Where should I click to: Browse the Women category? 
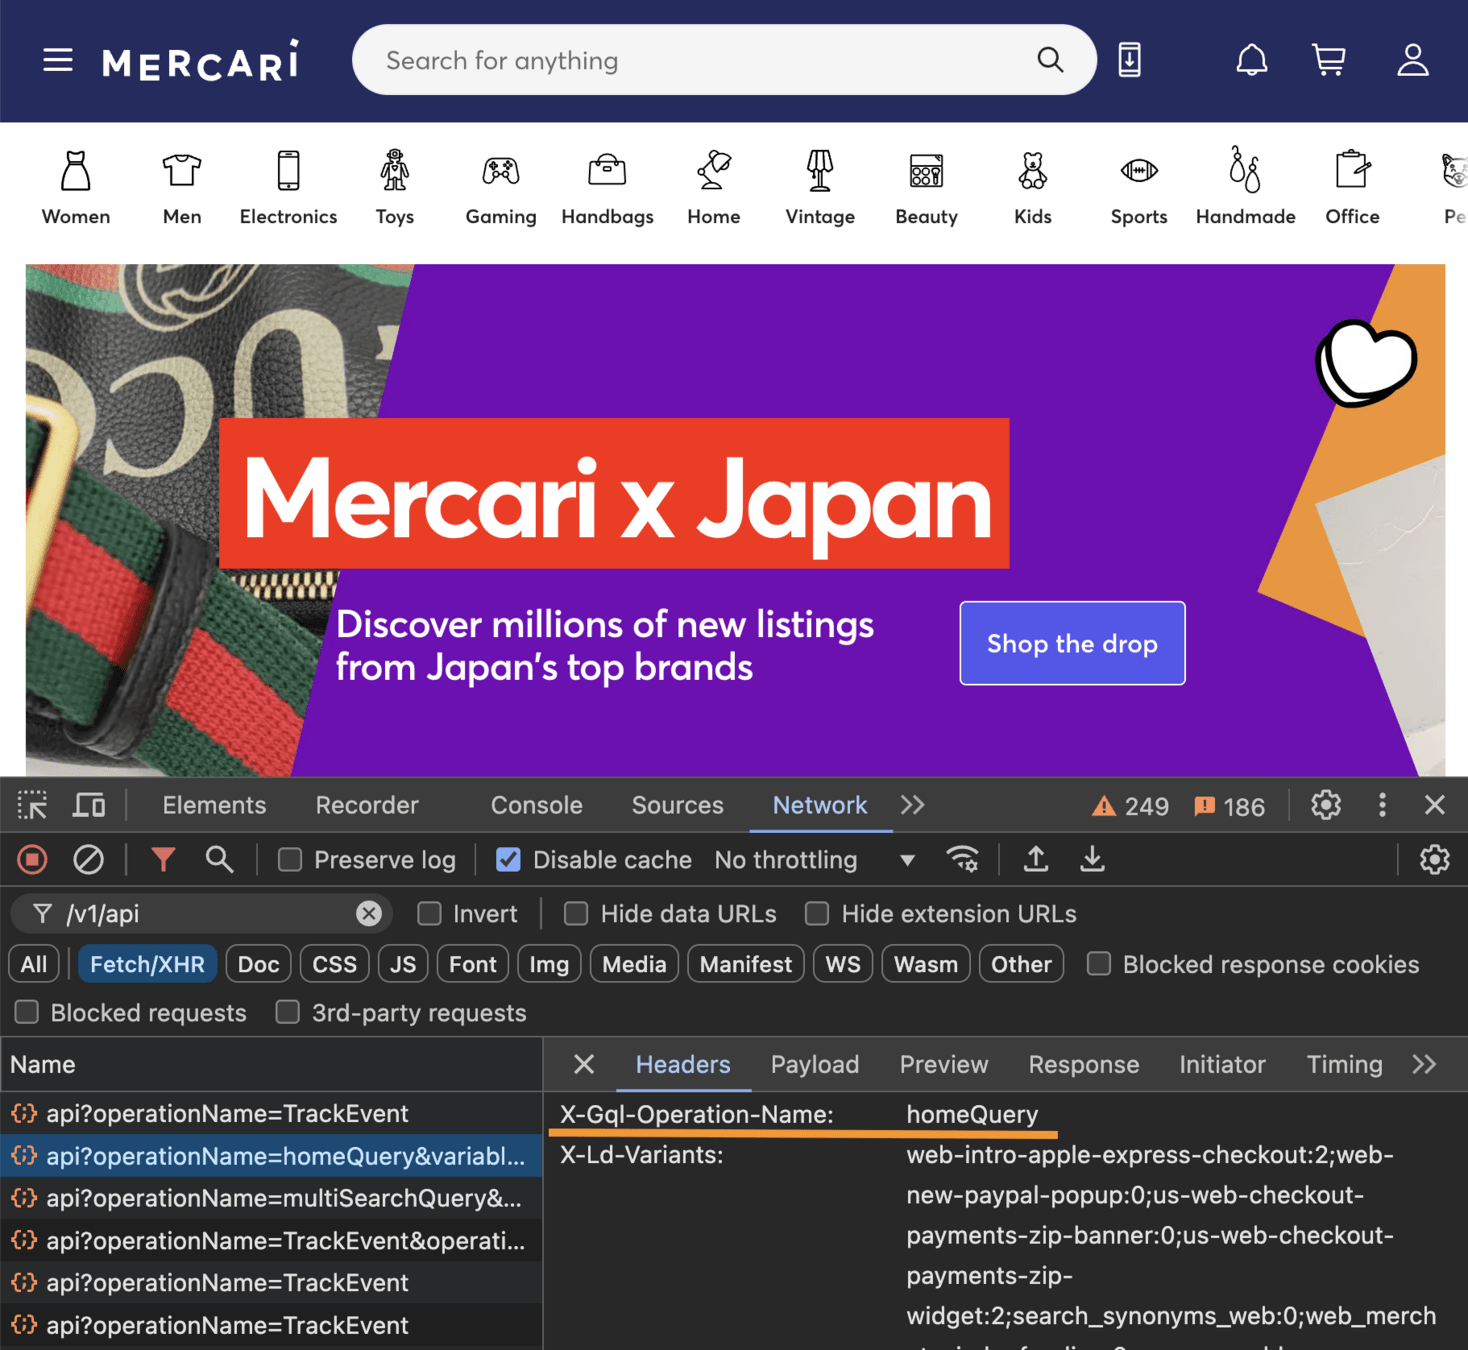point(76,188)
